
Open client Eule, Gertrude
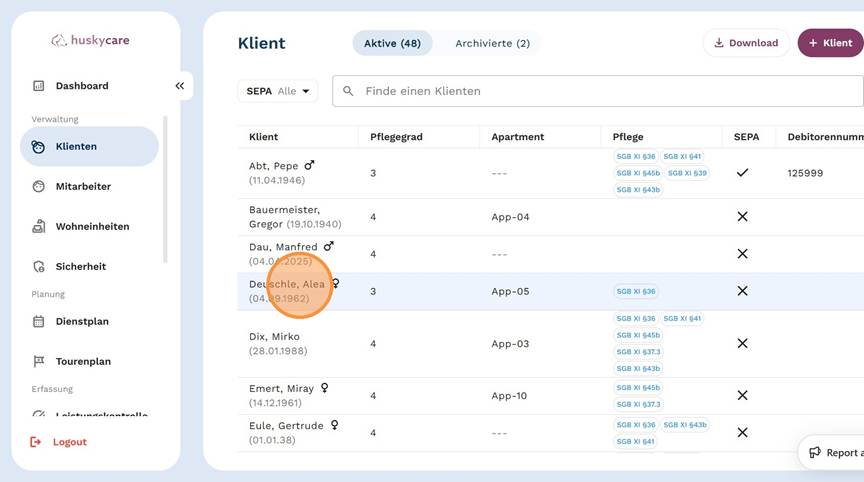coord(286,426)
